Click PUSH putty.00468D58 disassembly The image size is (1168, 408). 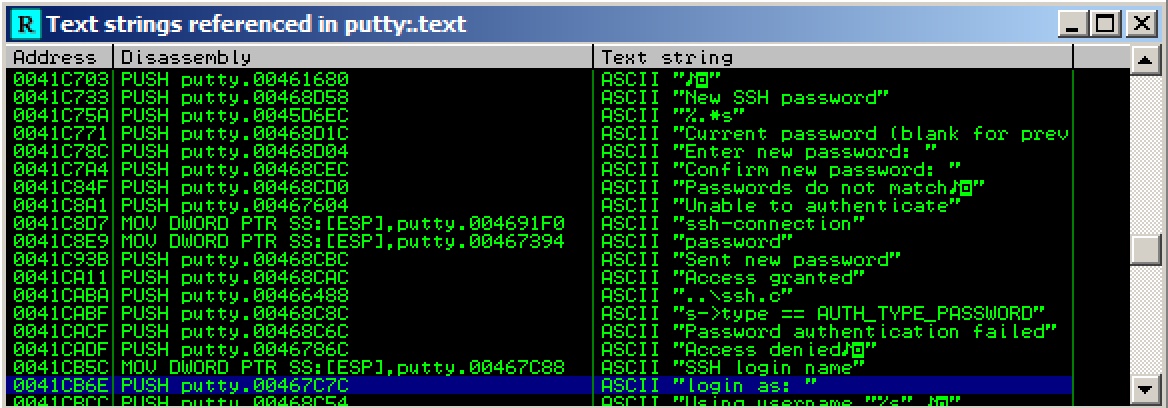click(x=235, y=97)
